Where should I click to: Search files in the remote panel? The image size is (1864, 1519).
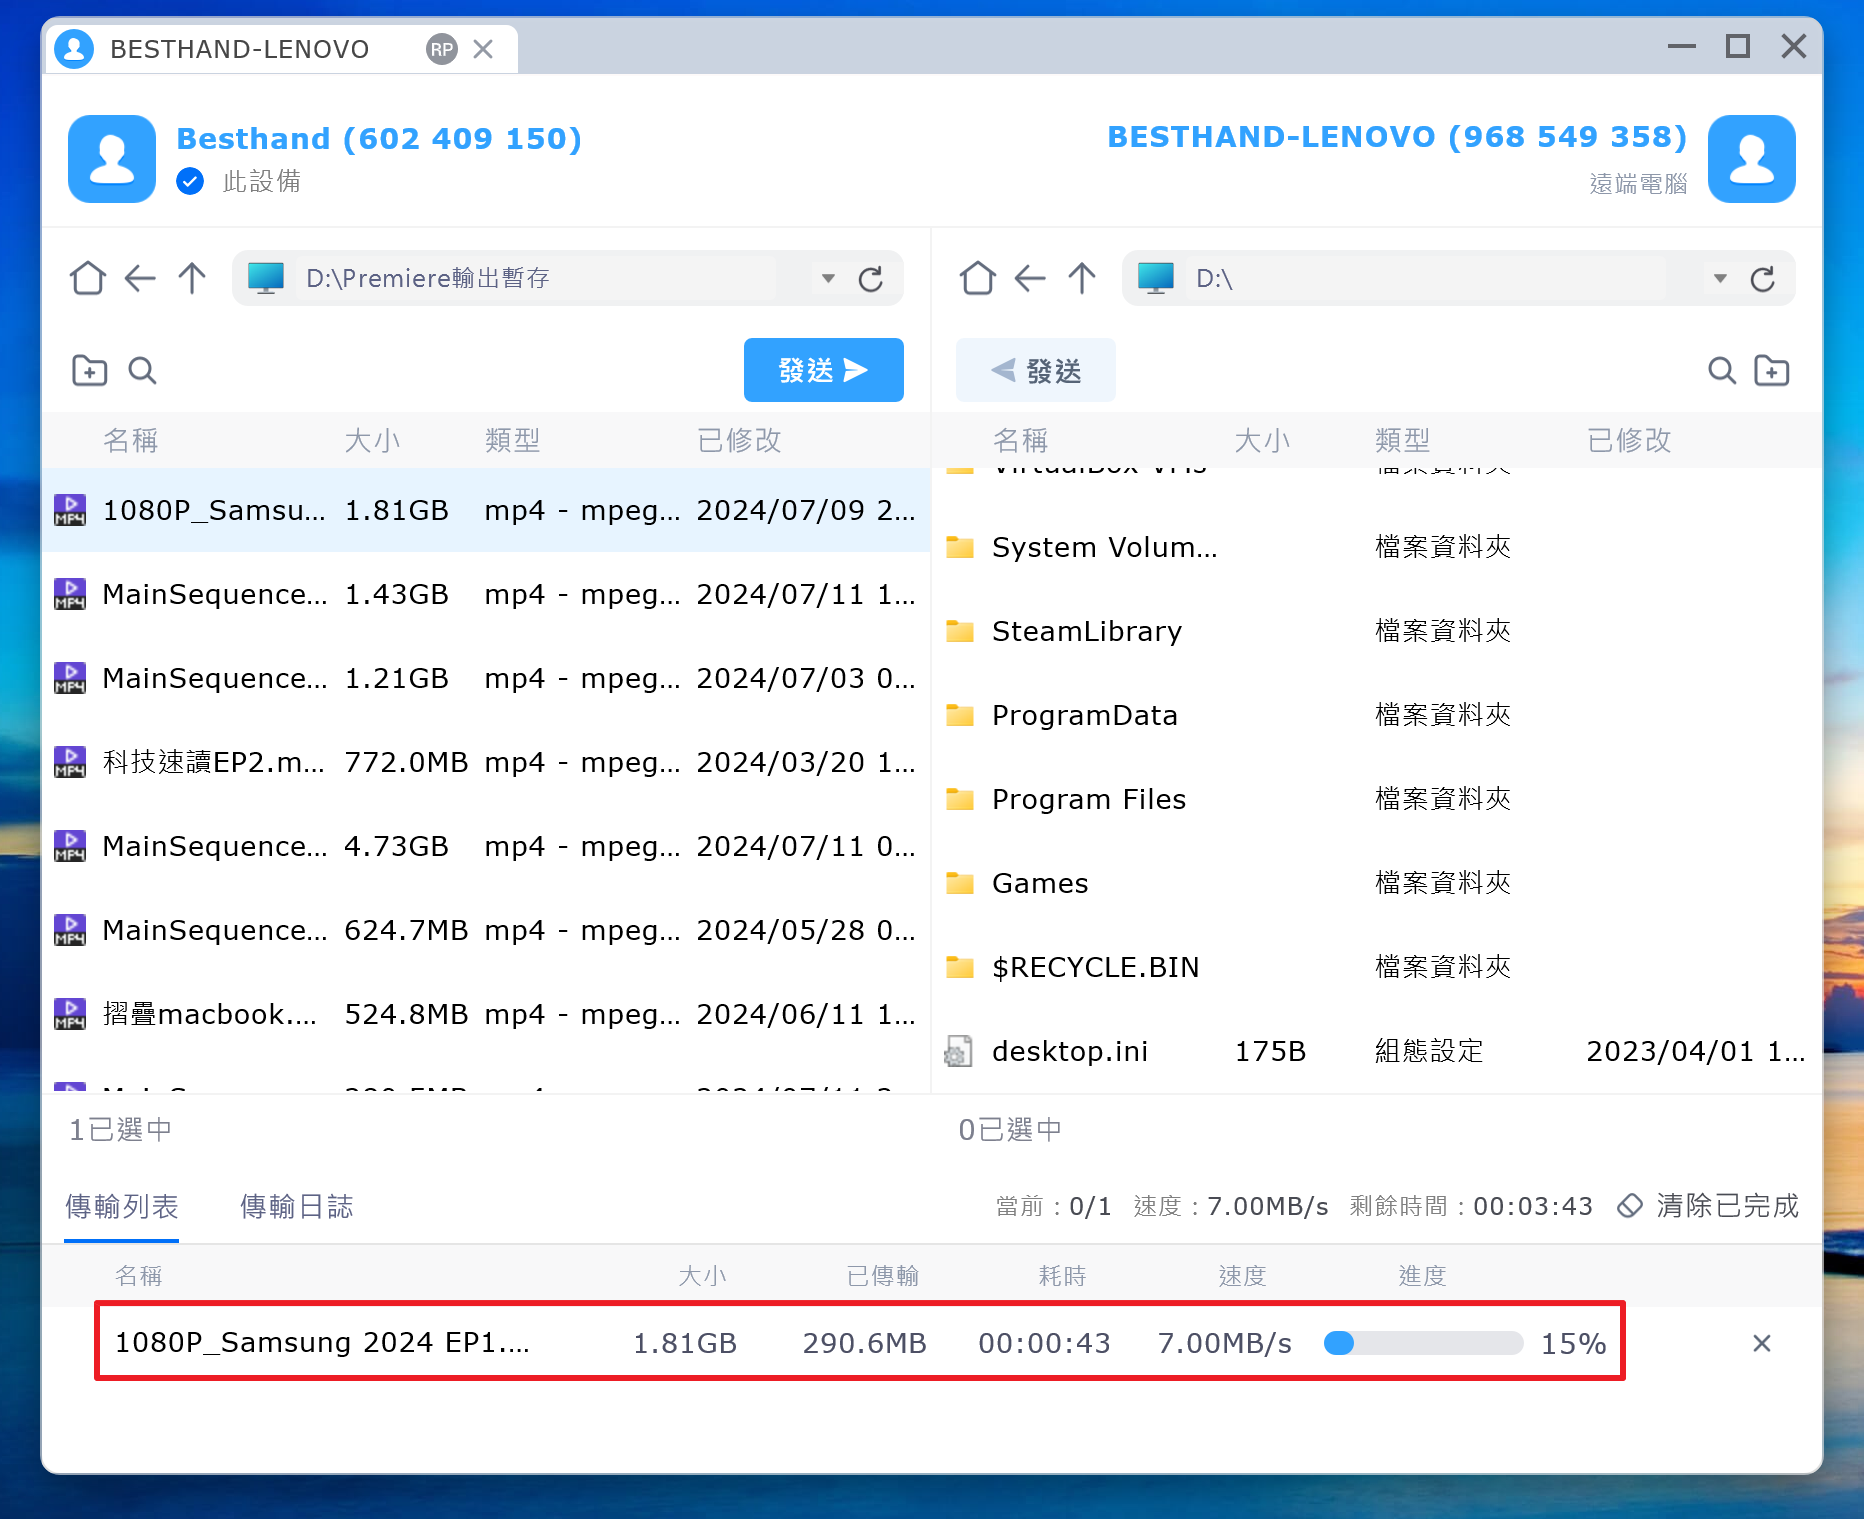1721,371
